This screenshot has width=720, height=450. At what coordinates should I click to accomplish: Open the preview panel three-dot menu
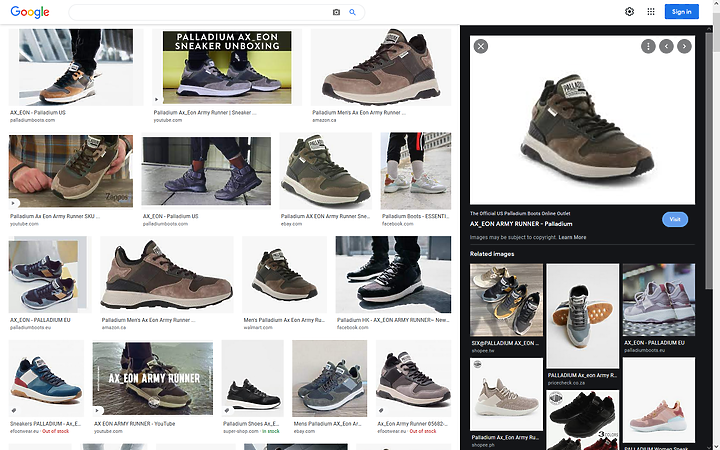pos(648,46)
